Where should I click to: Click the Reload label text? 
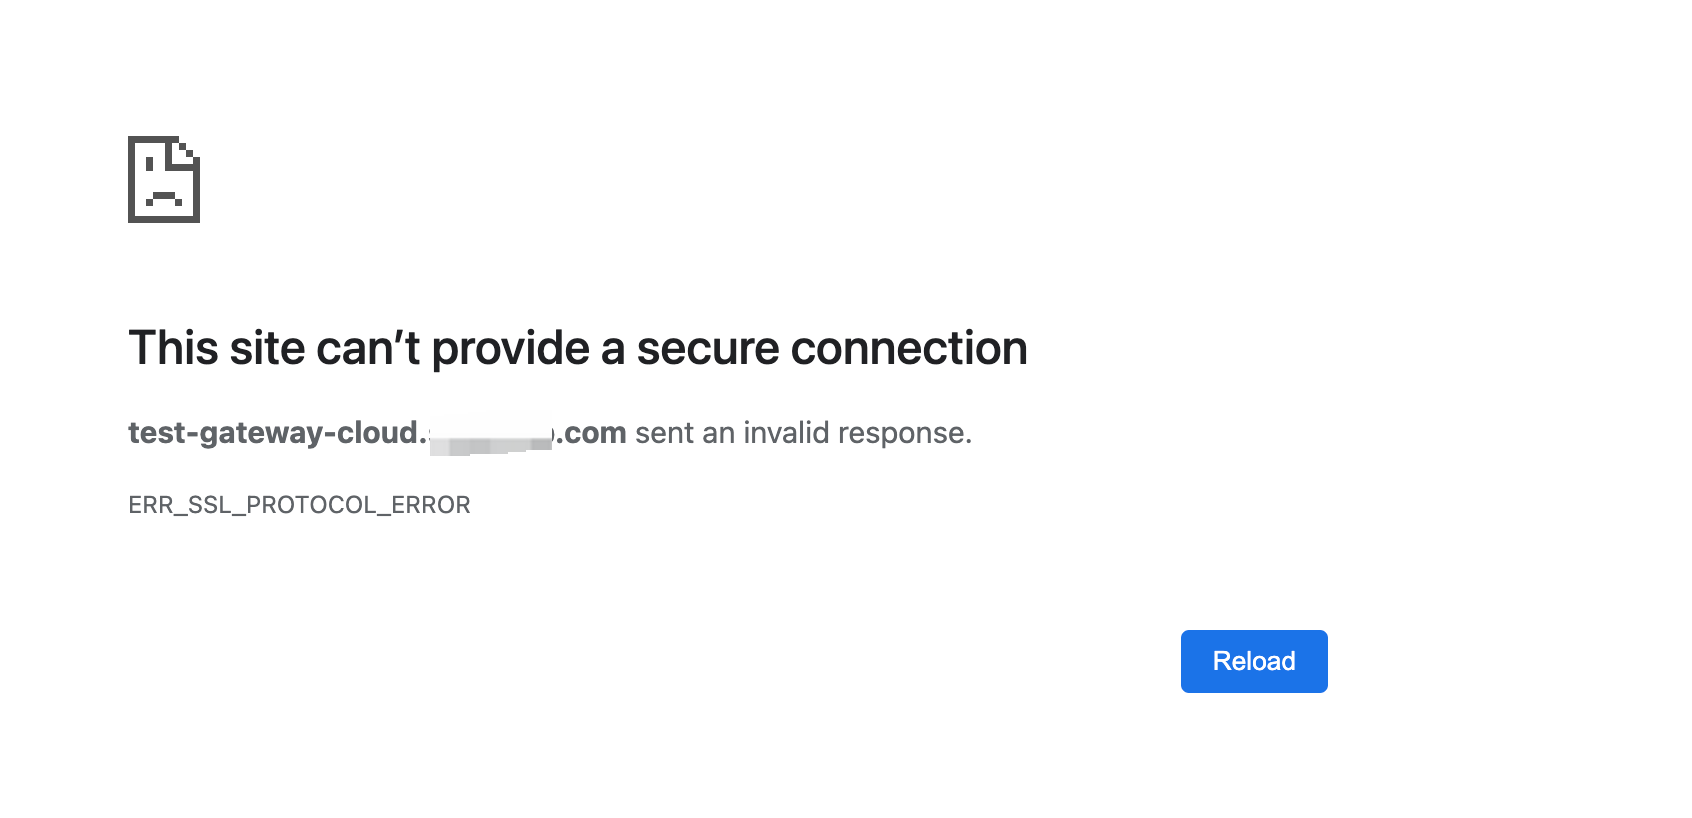pyautogui.click(x=1253, y=661)
